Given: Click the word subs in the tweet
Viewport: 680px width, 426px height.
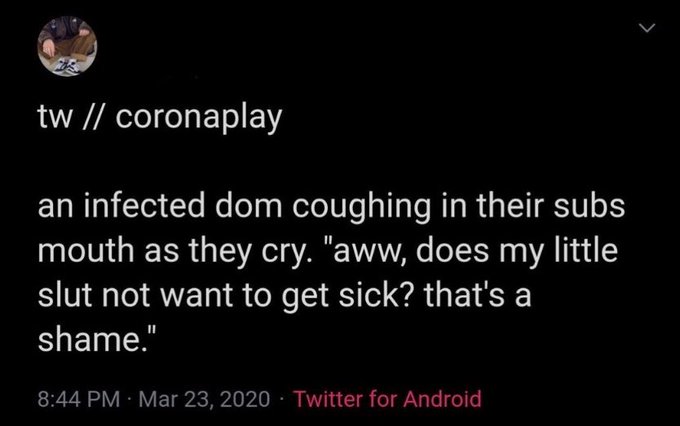Looking at the screenshot, I should tap(589, 206).
